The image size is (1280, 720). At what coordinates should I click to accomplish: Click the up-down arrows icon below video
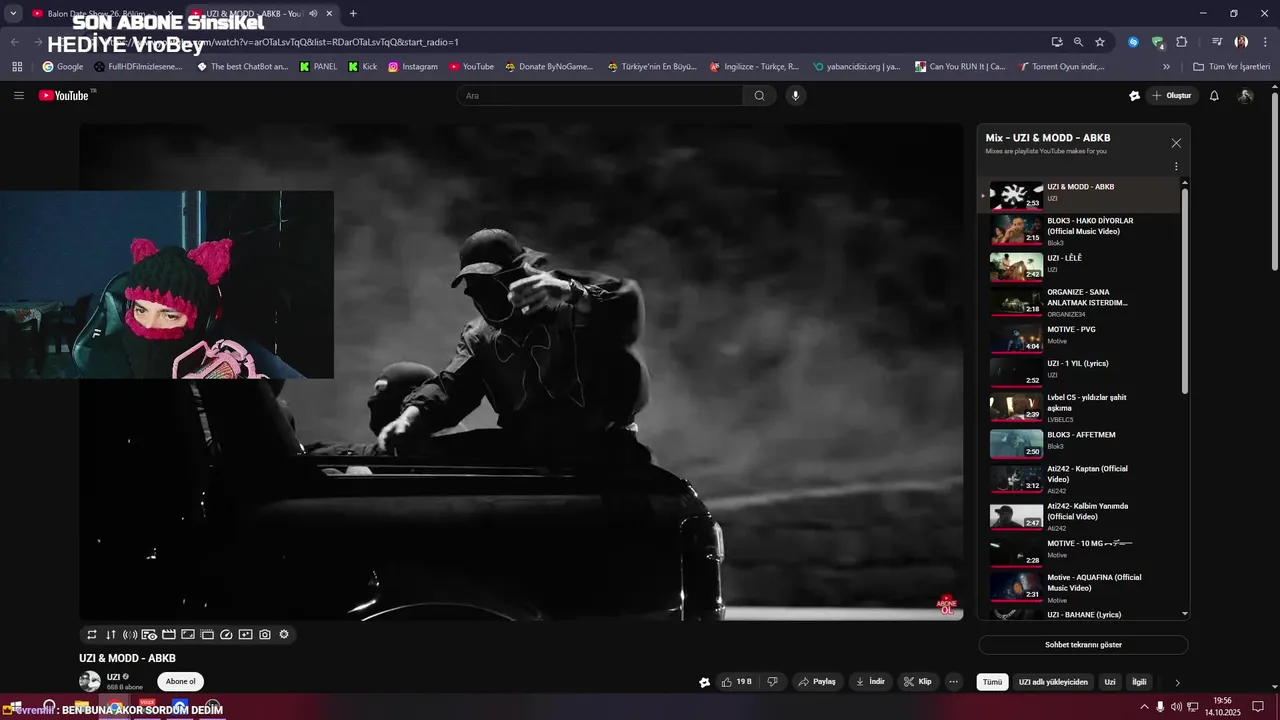[x=111, y=634]
